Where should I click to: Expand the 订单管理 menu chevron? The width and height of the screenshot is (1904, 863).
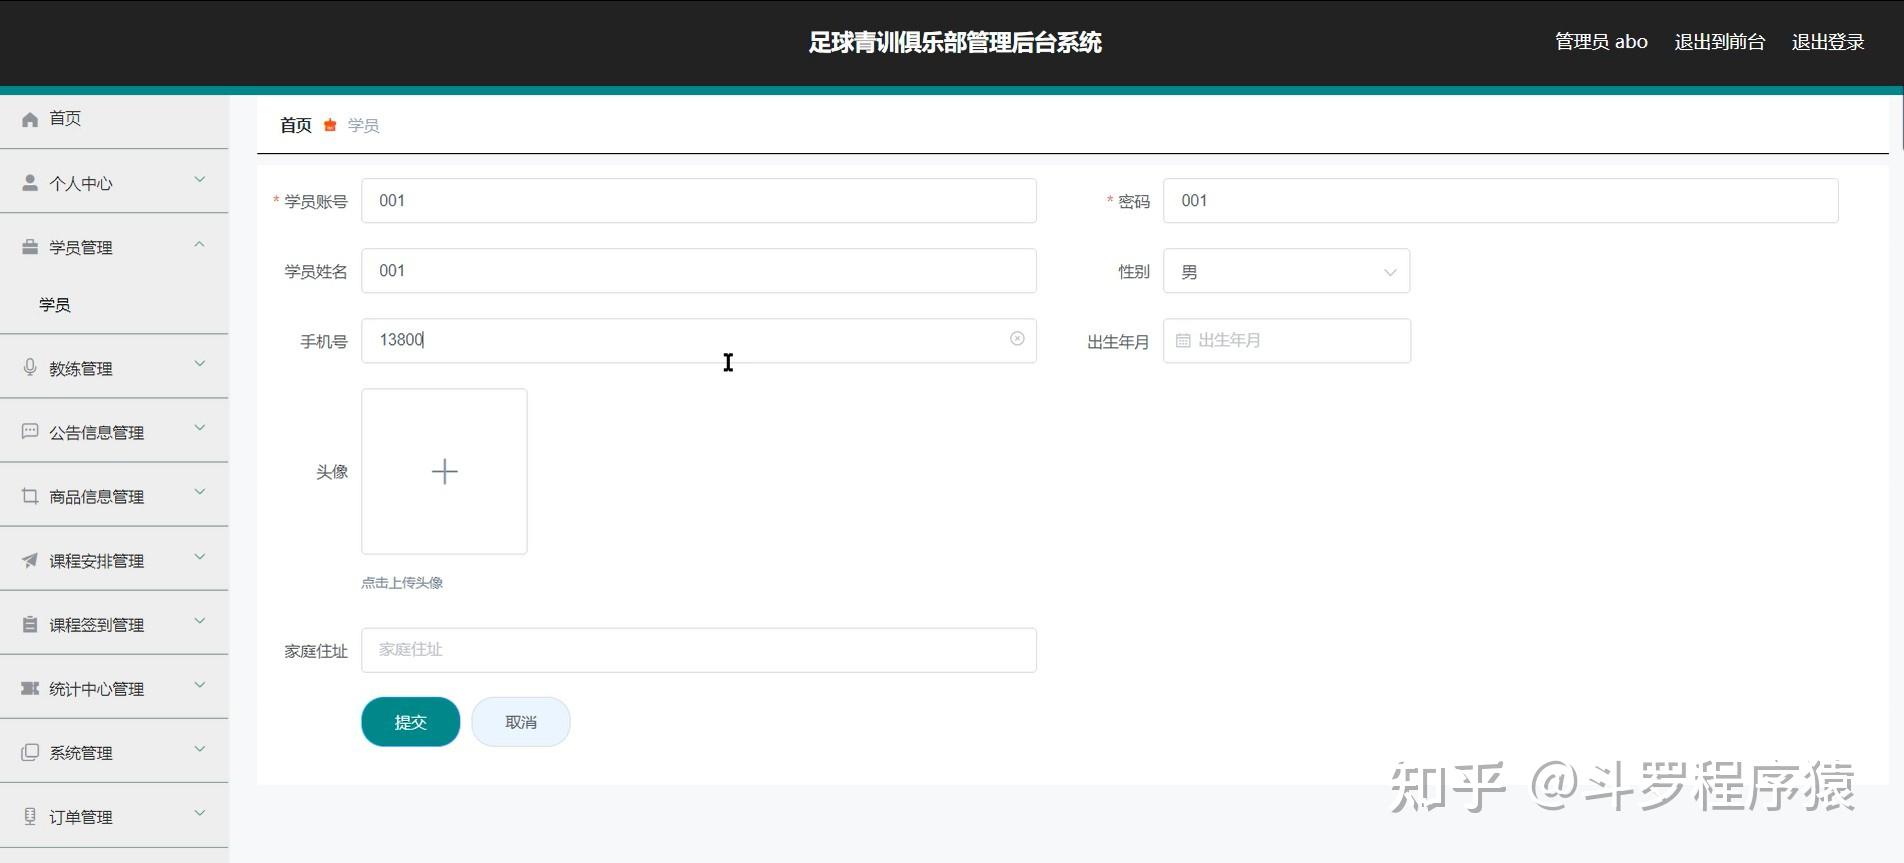(x=200, y=813)
